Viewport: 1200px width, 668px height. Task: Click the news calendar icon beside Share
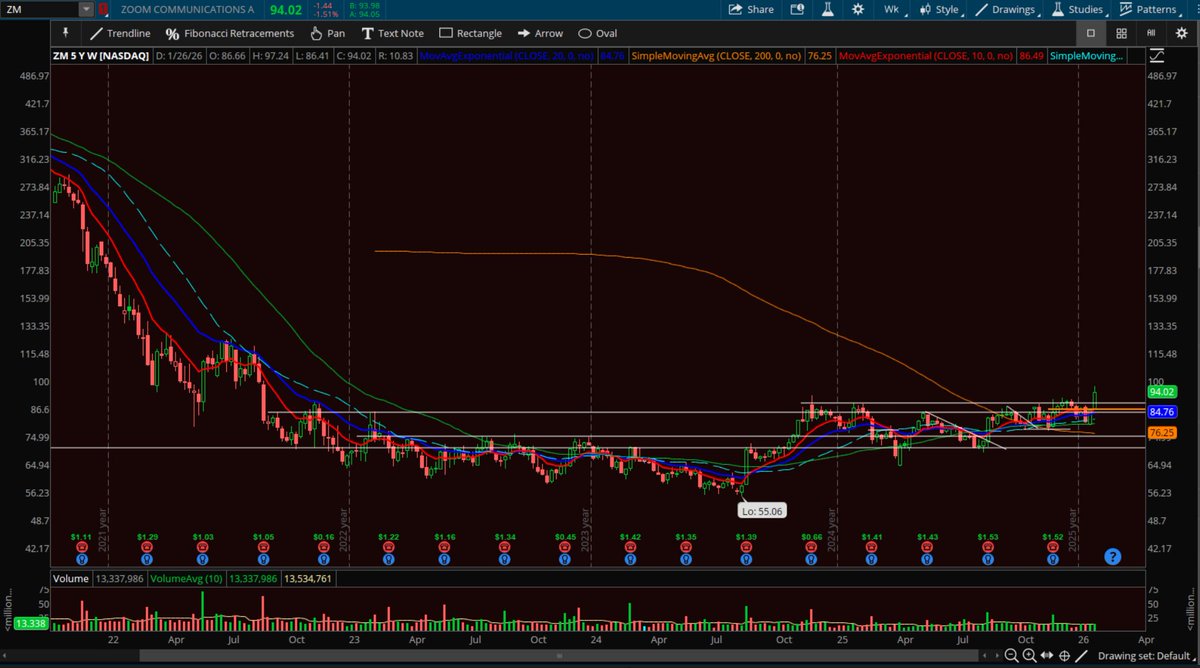[x=798, y=9]
